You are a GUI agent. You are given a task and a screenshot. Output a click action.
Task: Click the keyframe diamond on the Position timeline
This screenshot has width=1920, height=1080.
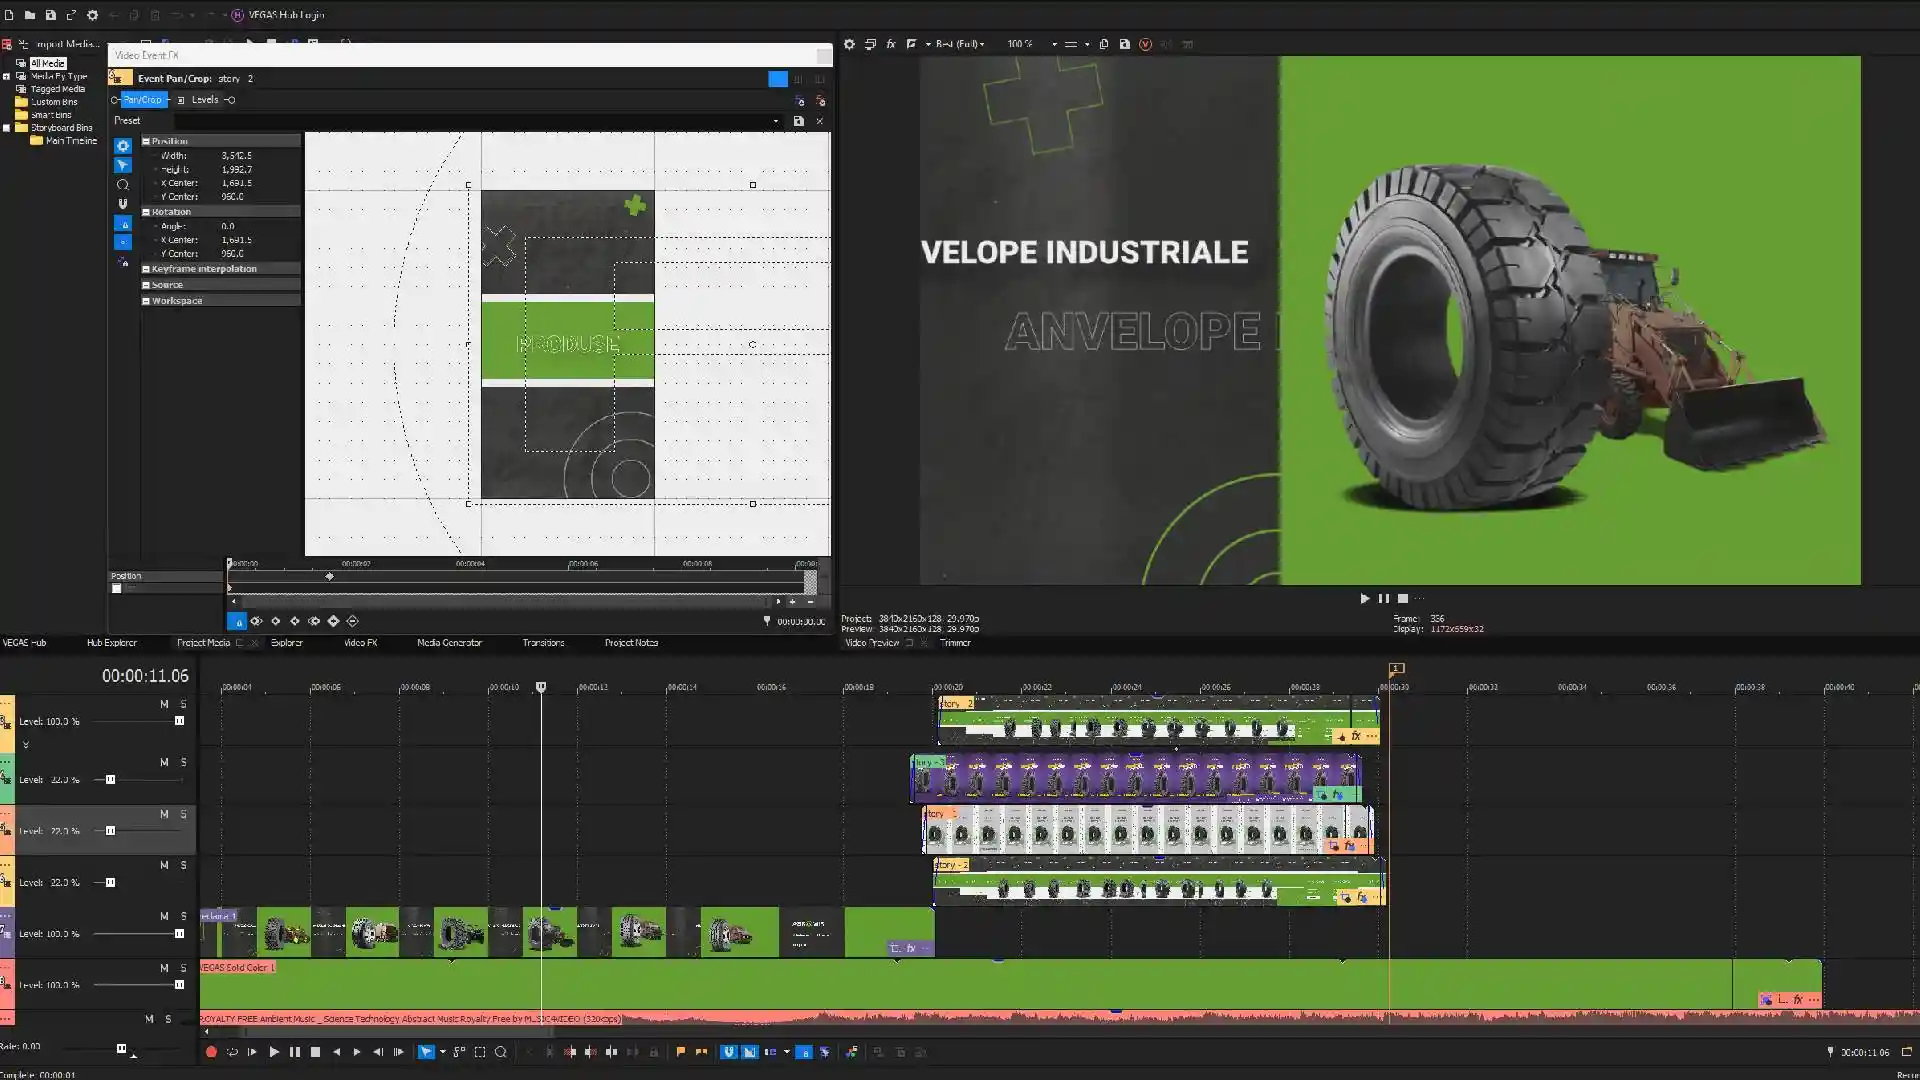pyautogui.click(x=329, y=577)
